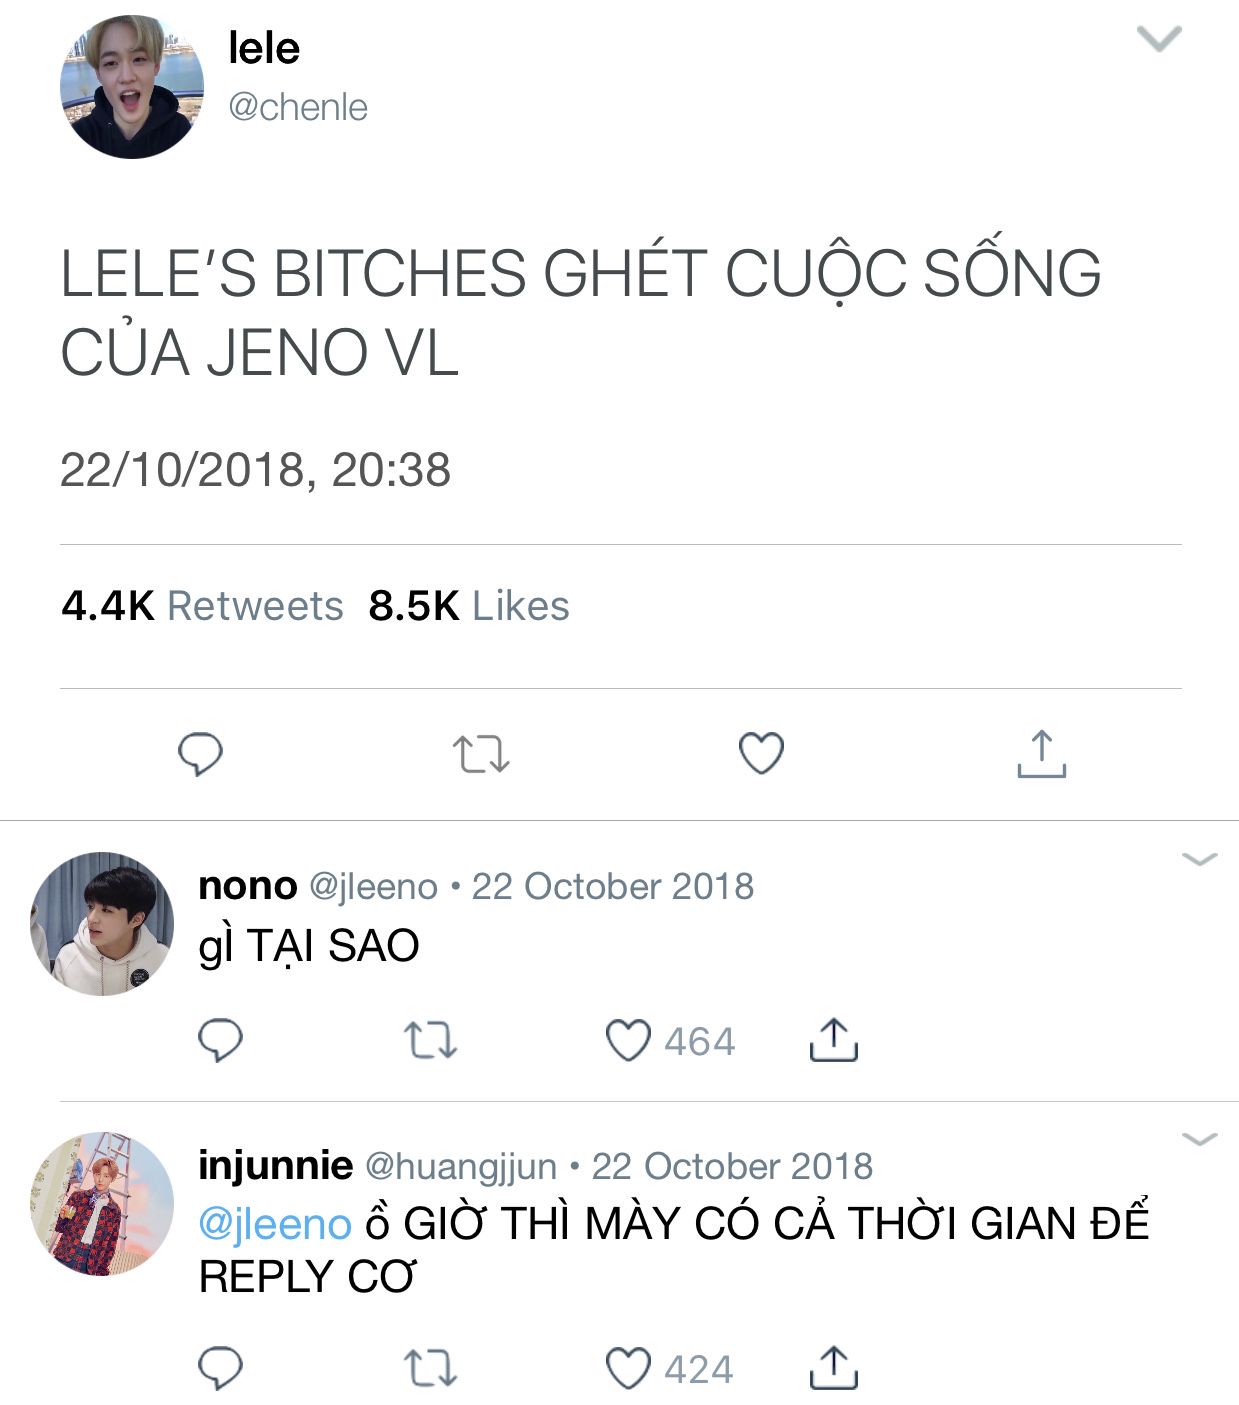Retweet injunnie's reply
Screen dimensions: 1239x1405
(x=430, y=1368)
